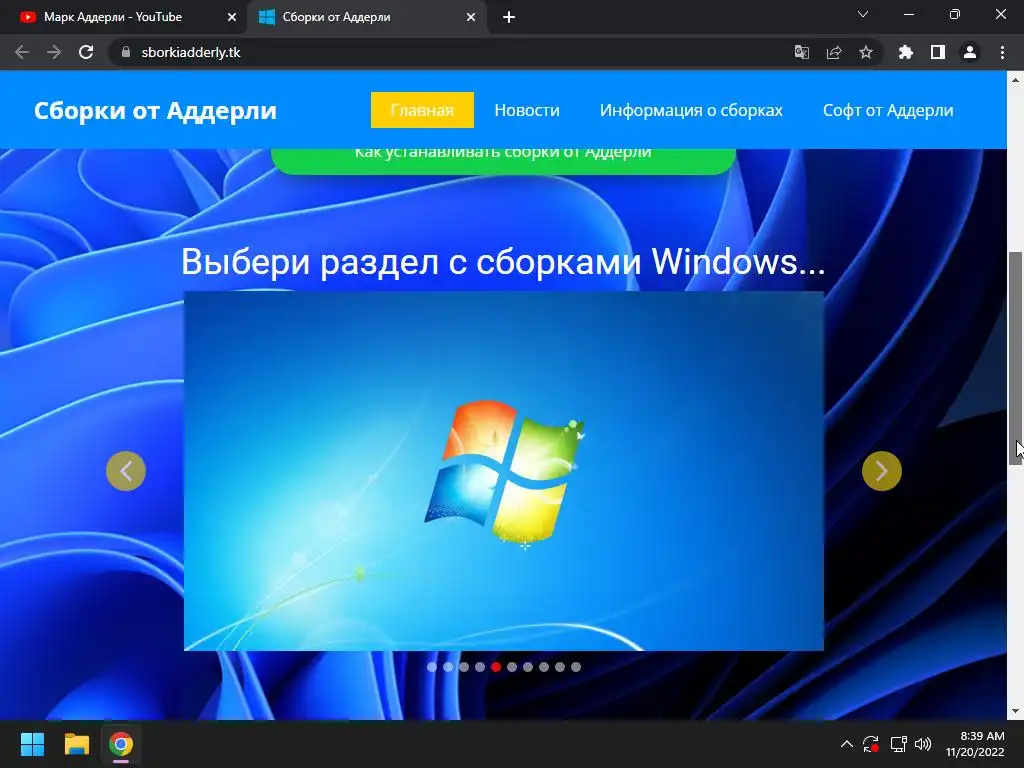Open Софт от Аддерли menu item
The image size is (1024, 768).
click(x=888, y=110)
